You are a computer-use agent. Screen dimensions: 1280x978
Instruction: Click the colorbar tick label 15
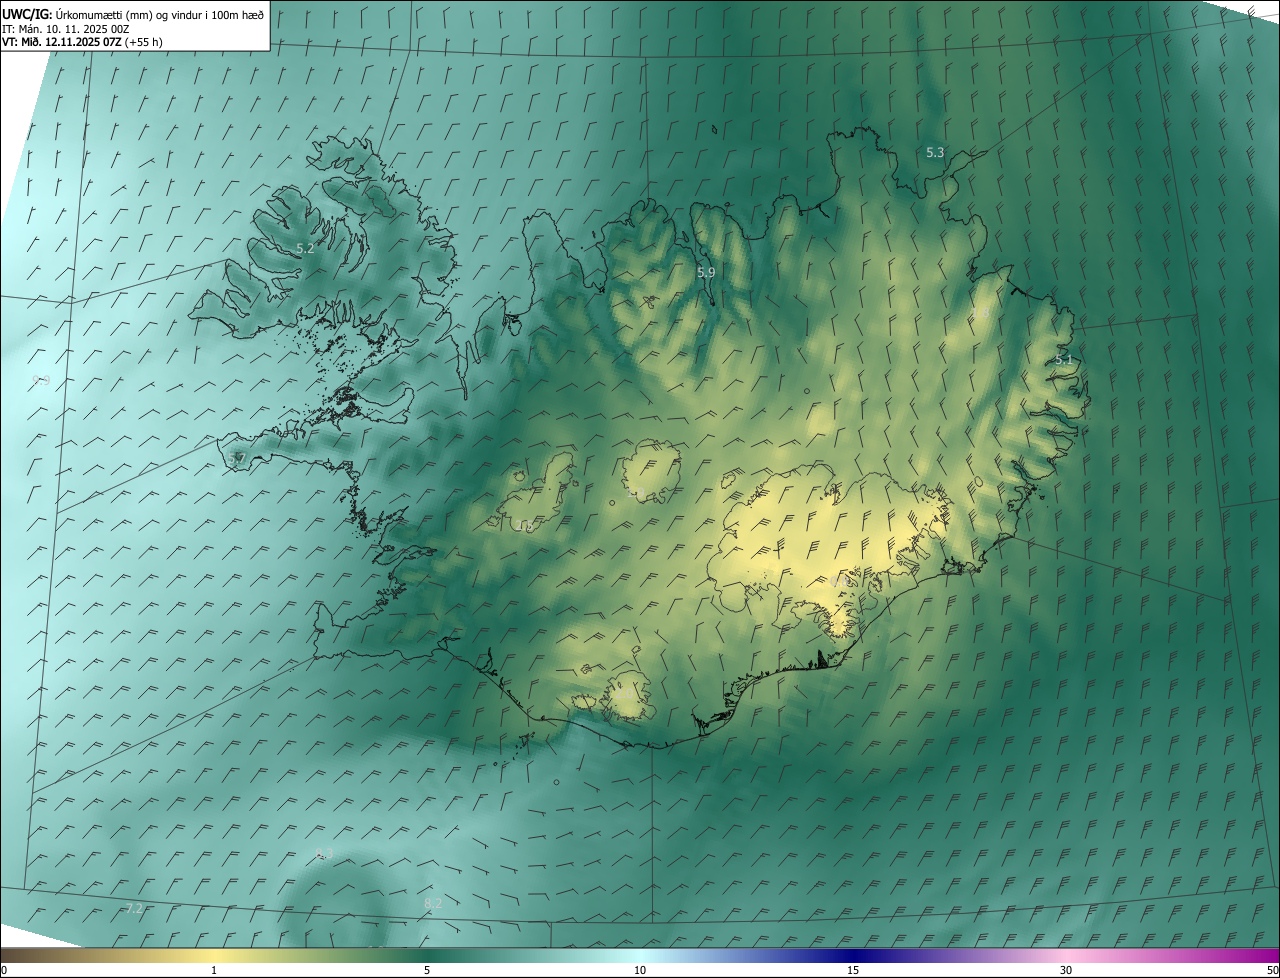853,970
